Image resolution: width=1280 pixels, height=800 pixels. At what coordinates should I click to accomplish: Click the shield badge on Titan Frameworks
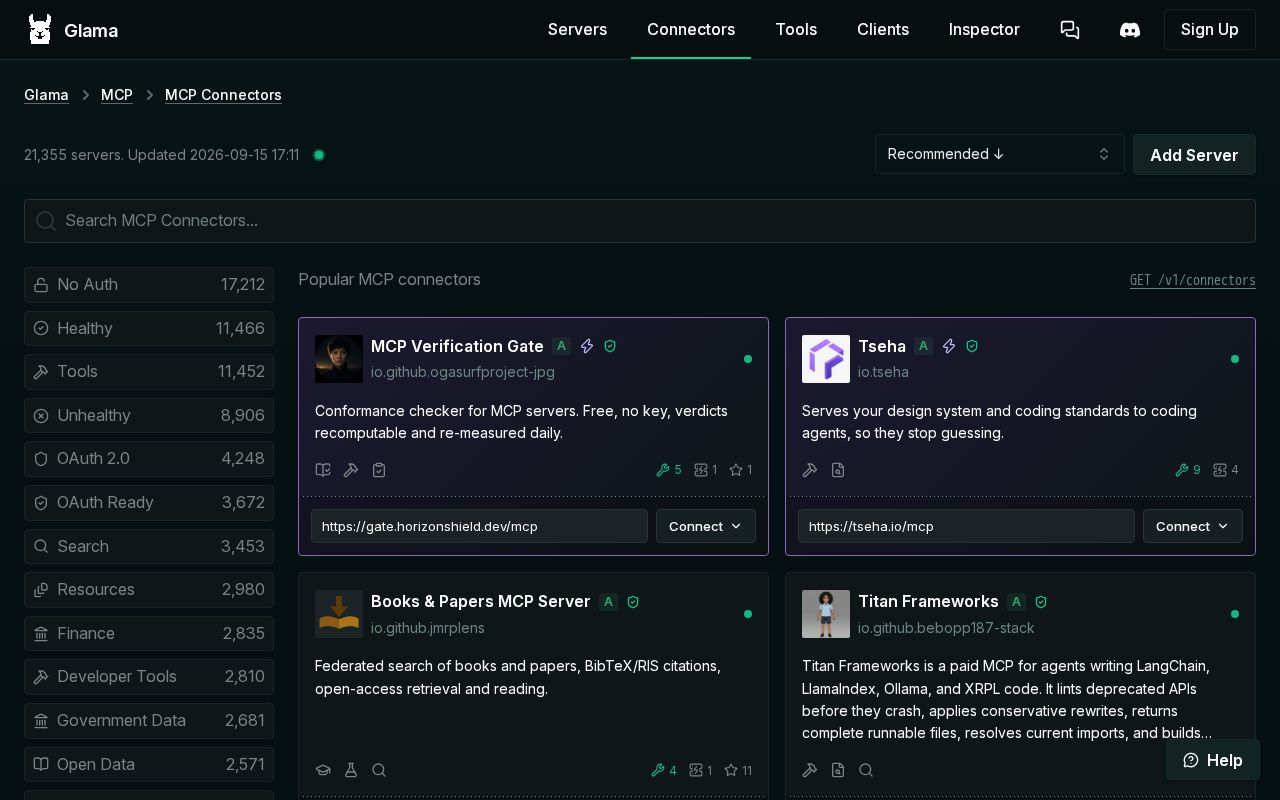[x=1041, y=602]
